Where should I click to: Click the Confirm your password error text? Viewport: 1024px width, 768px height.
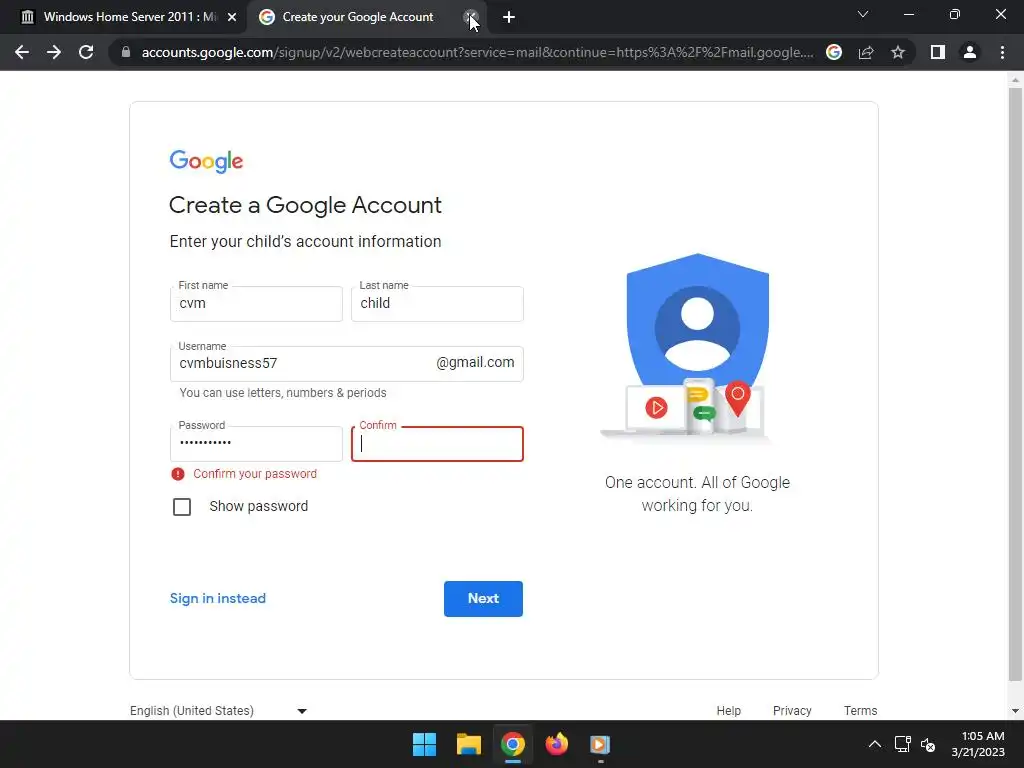(x=255, y=474)
